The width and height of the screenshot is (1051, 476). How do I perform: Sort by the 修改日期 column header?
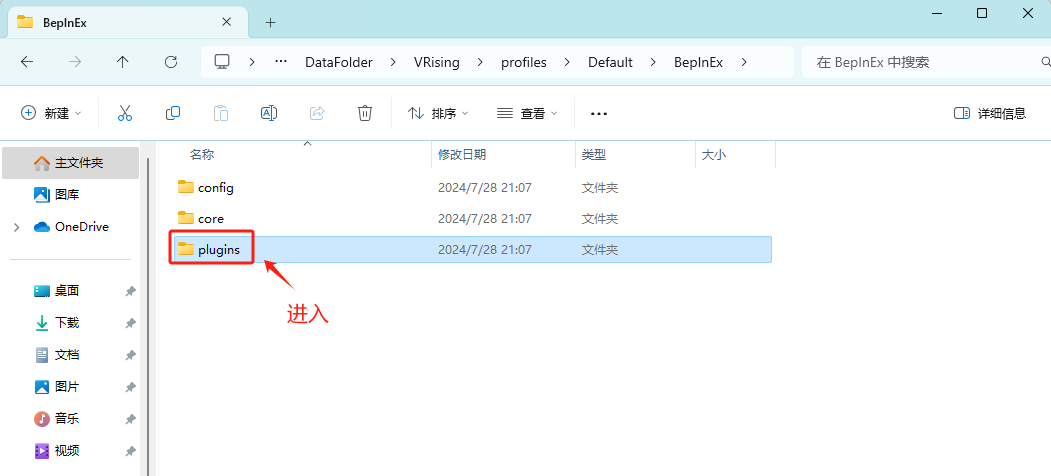[x=462, y=155]
